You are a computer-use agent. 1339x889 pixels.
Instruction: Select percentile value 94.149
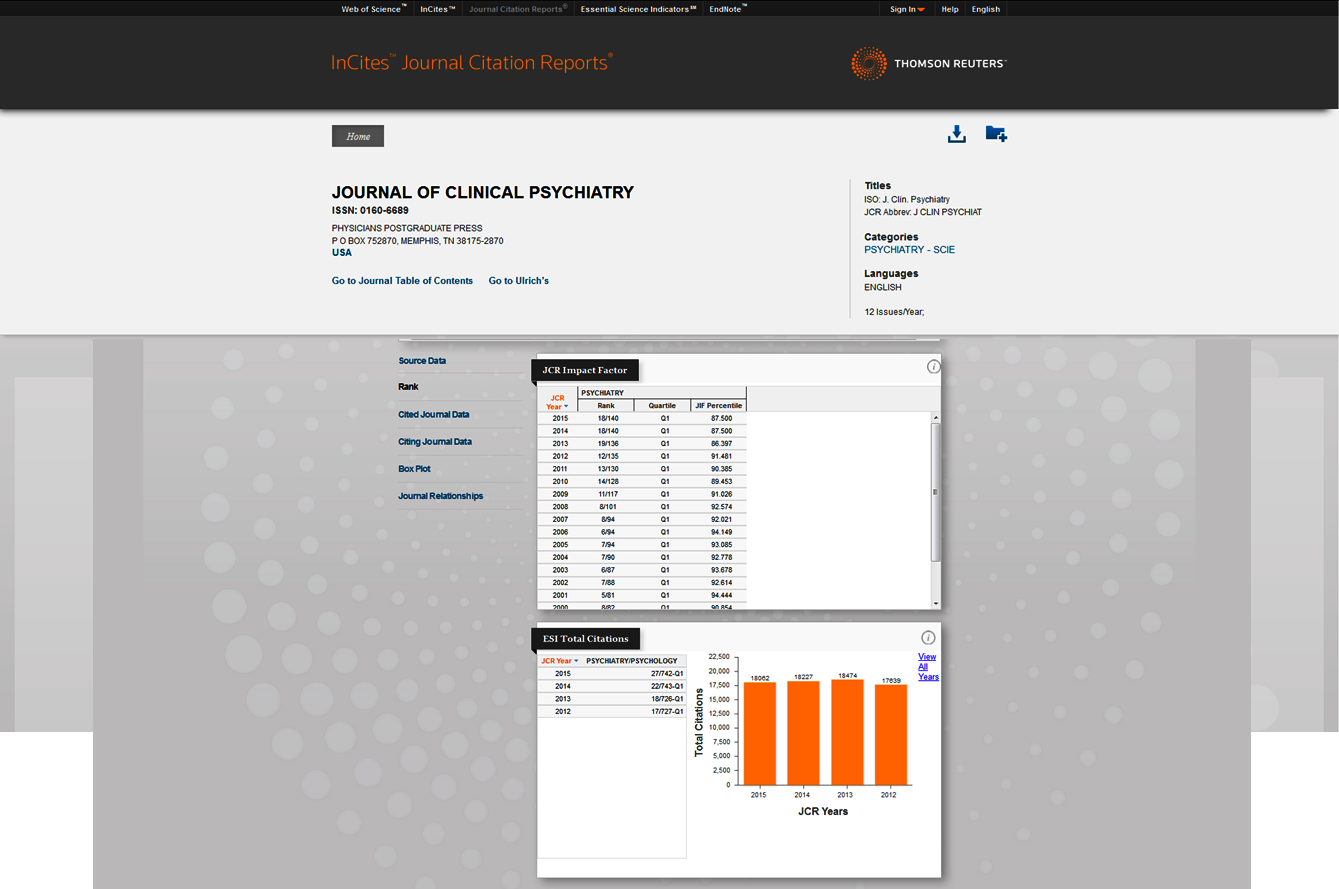(x=722, y=532)
